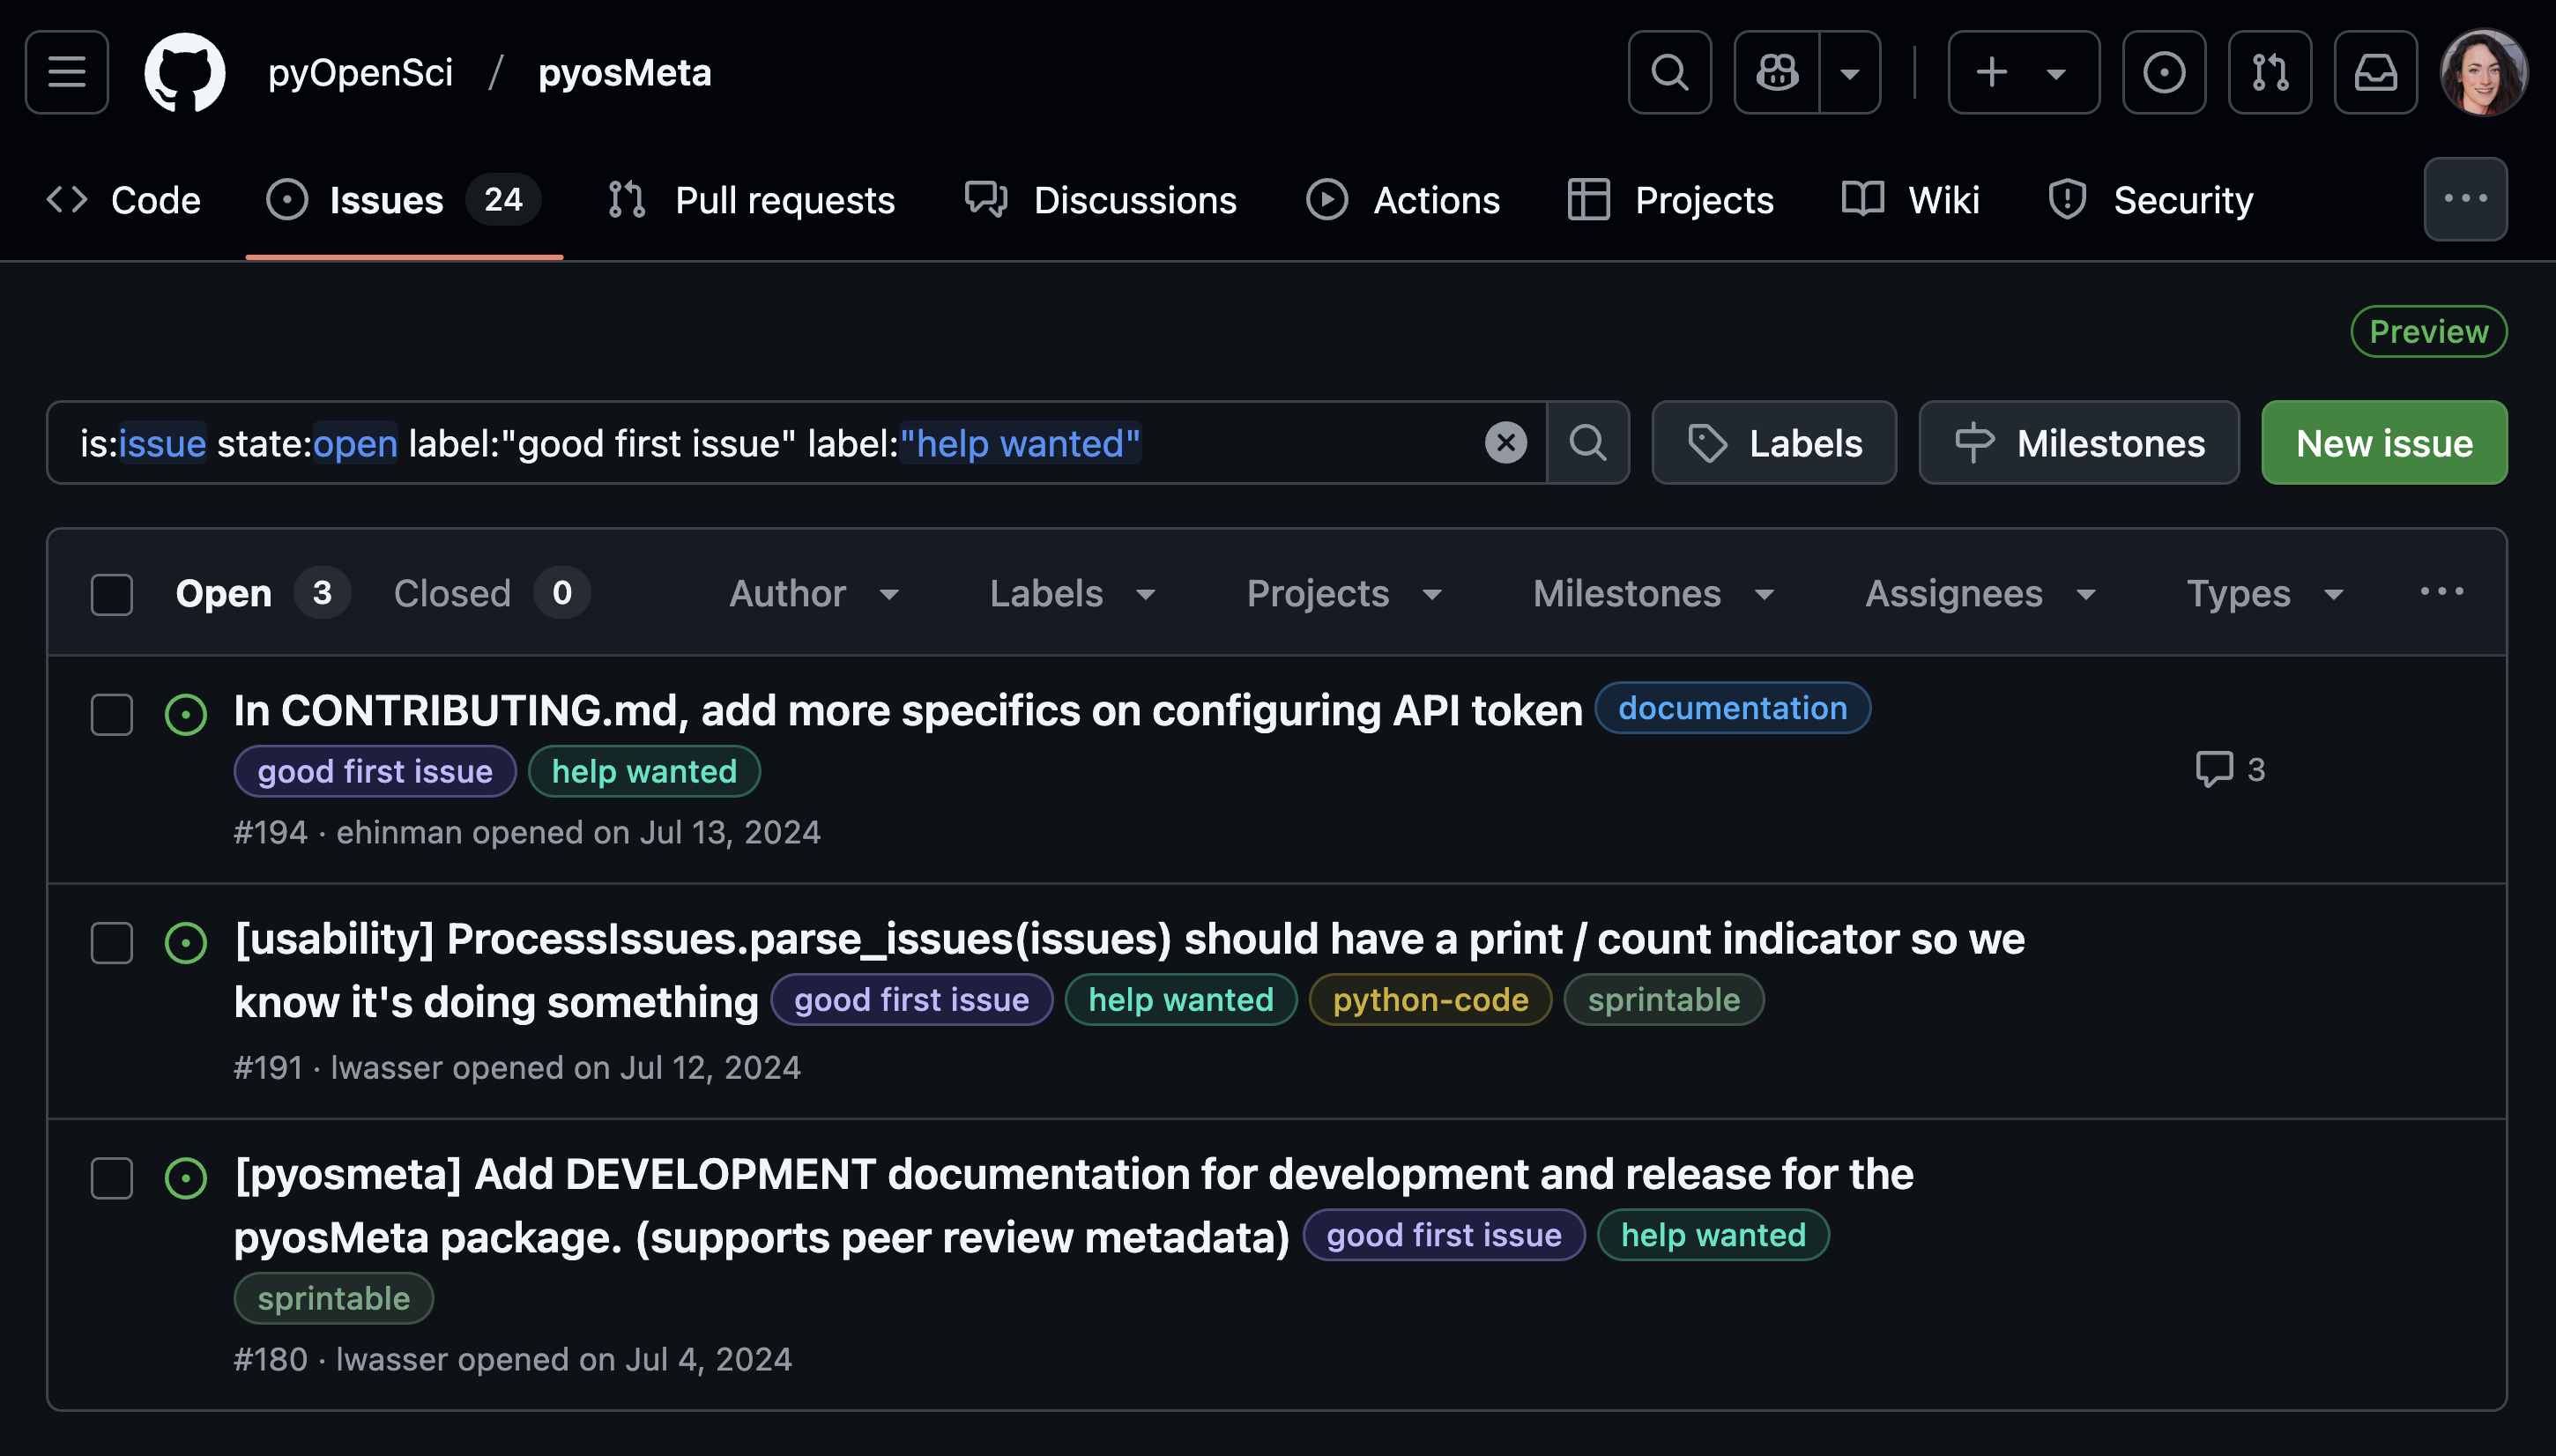Go to GitHub home via Octocat logo
The image size is (2556, 1456).
[x=185, y=72]
